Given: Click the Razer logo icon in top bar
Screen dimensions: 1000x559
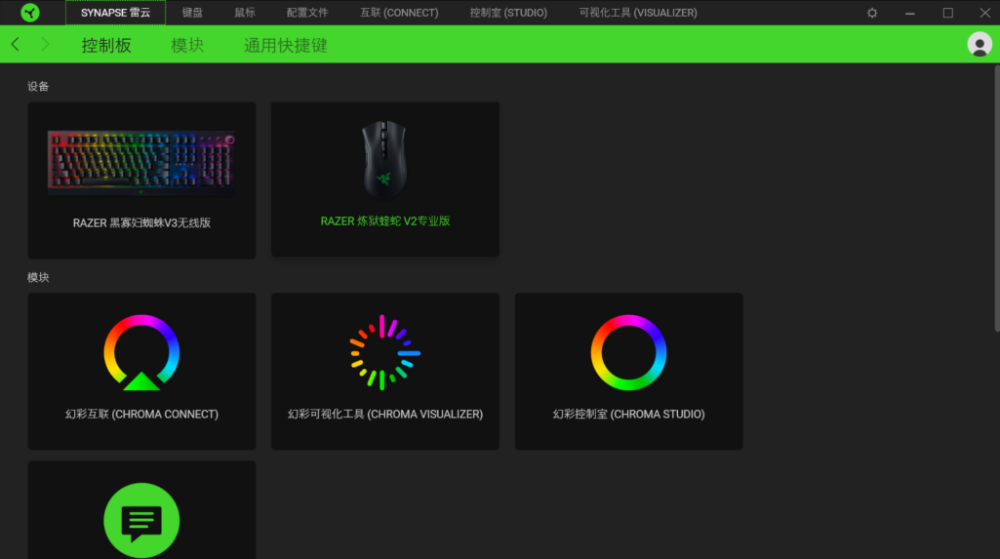Looking at the screenshot, I should pyautogui.click(x=29, y=13).
